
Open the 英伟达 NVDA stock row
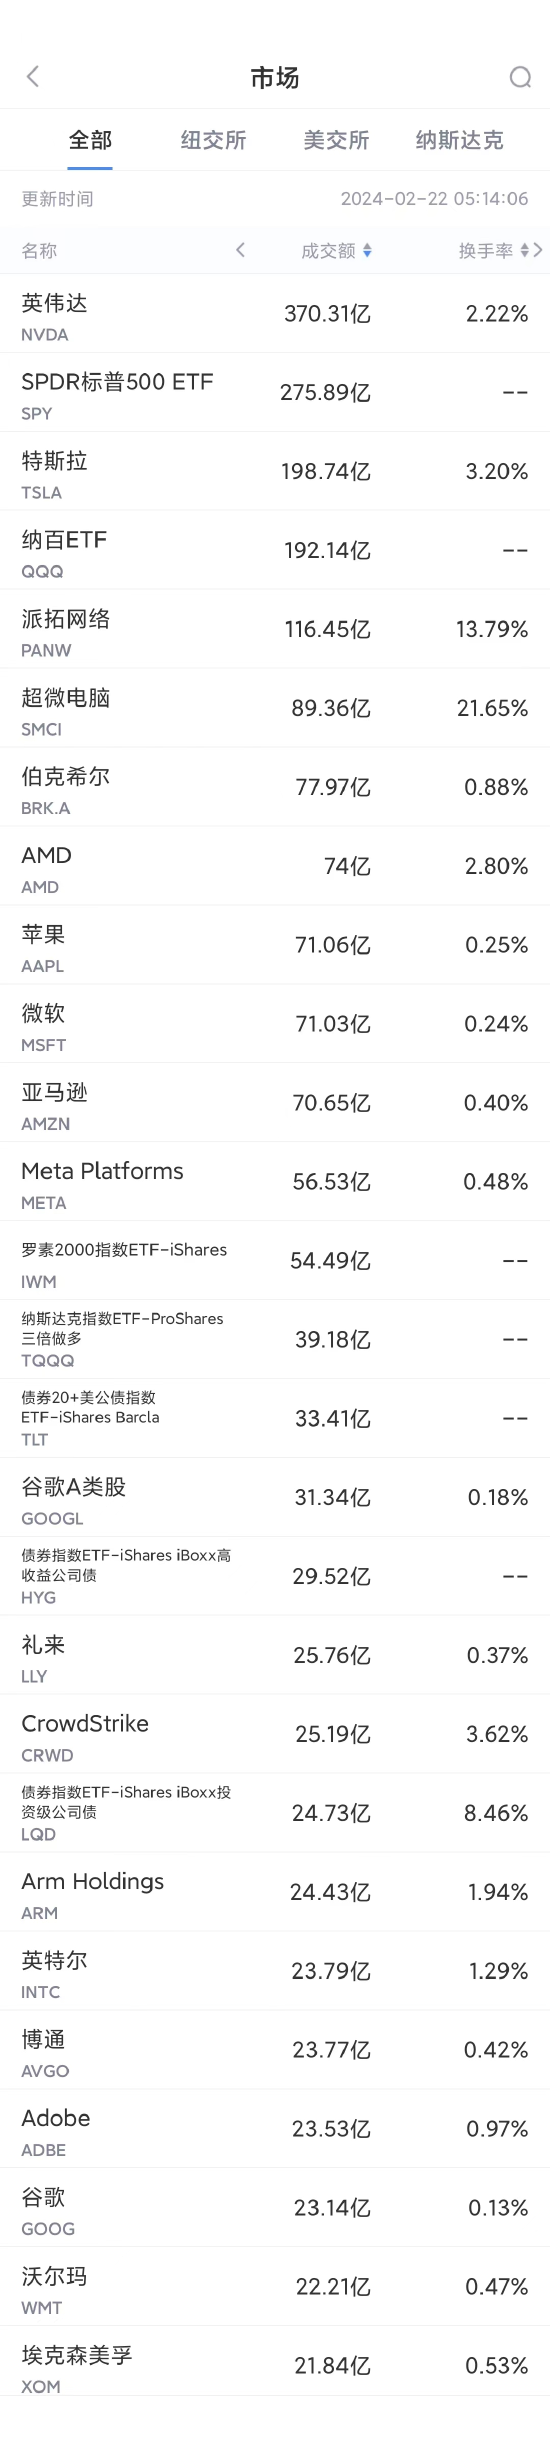(275, 314)
